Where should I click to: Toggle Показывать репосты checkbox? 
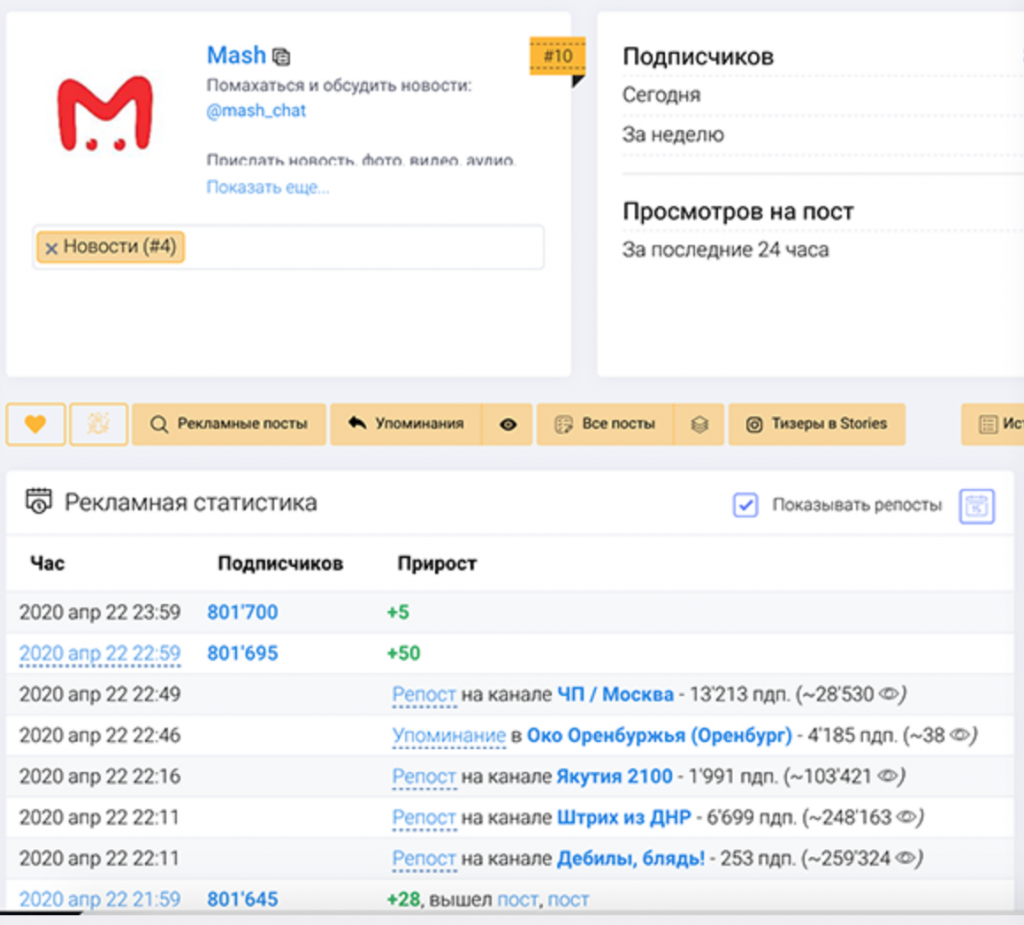tap(745, 505)
